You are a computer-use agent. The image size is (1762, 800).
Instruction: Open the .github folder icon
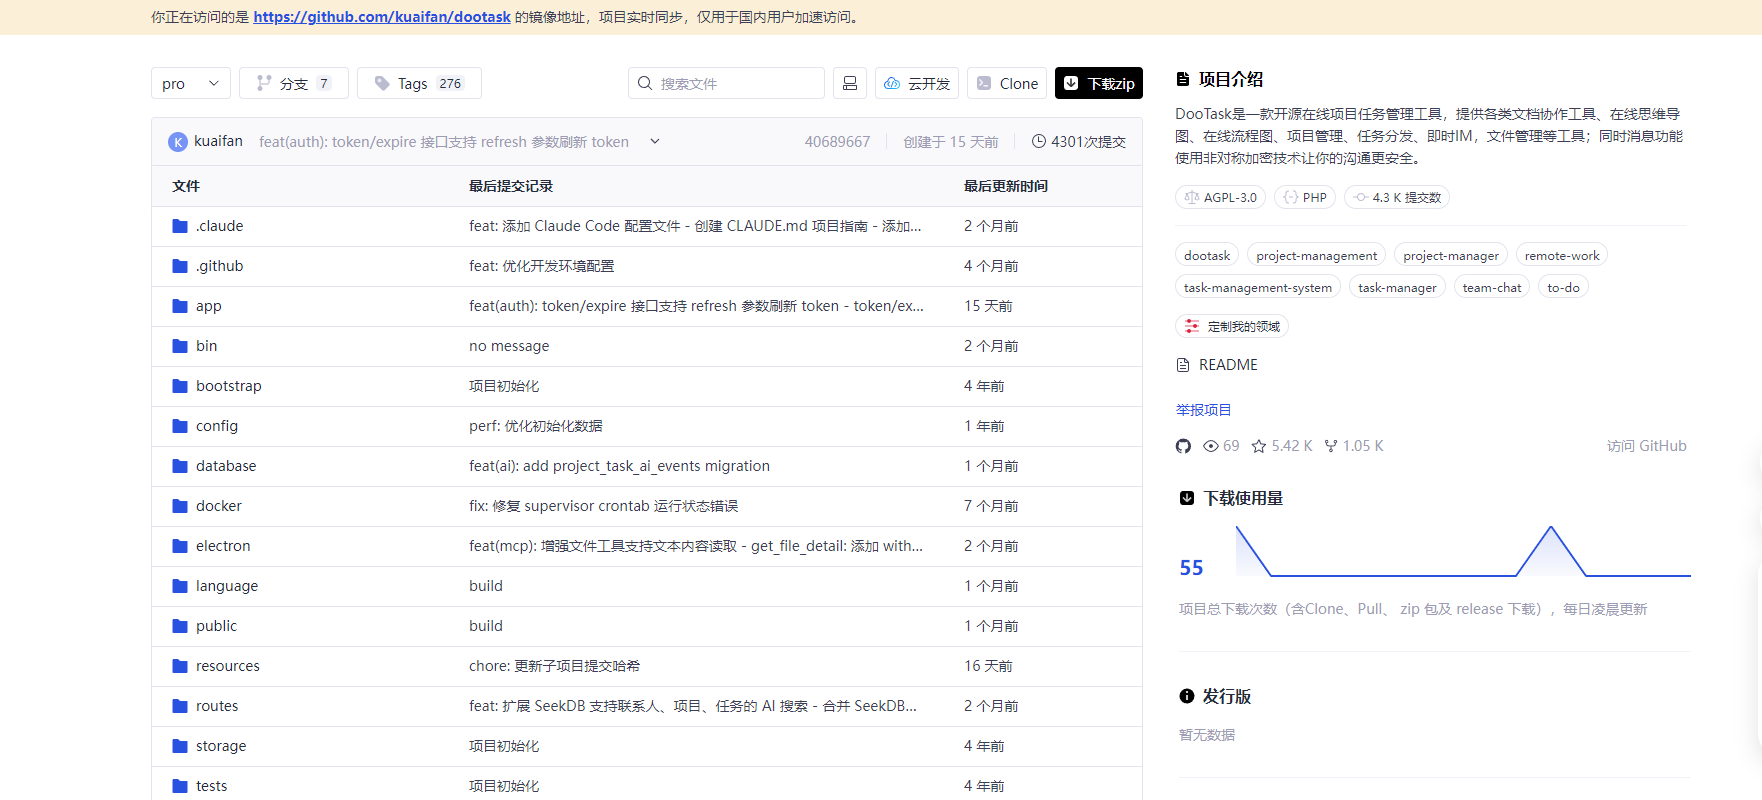(x=180, y=266)
